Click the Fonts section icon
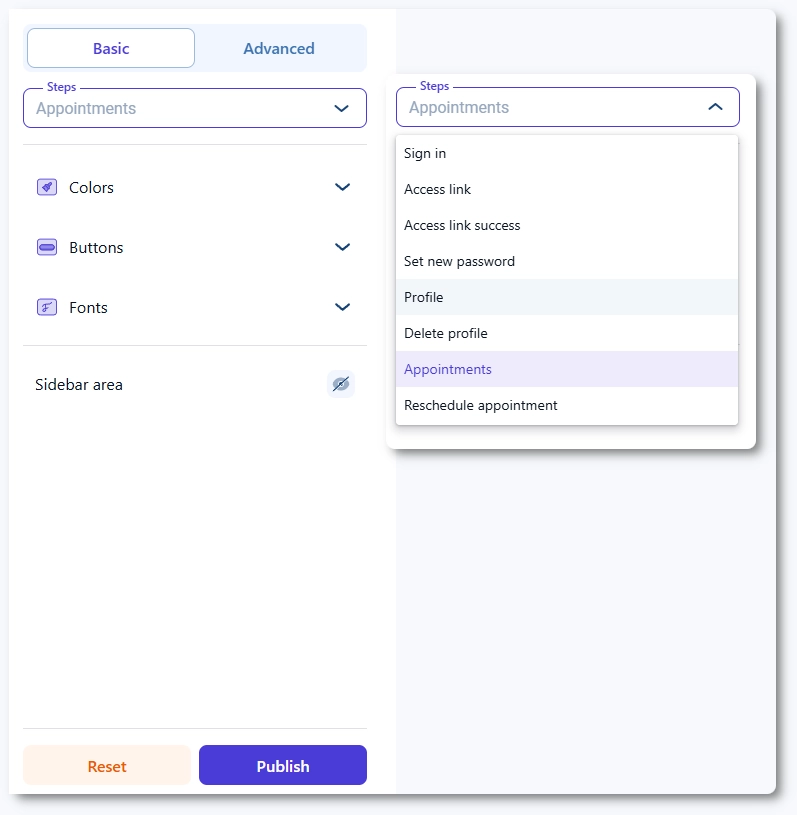The height and width of the screenshot is (815, 797). 46,307
